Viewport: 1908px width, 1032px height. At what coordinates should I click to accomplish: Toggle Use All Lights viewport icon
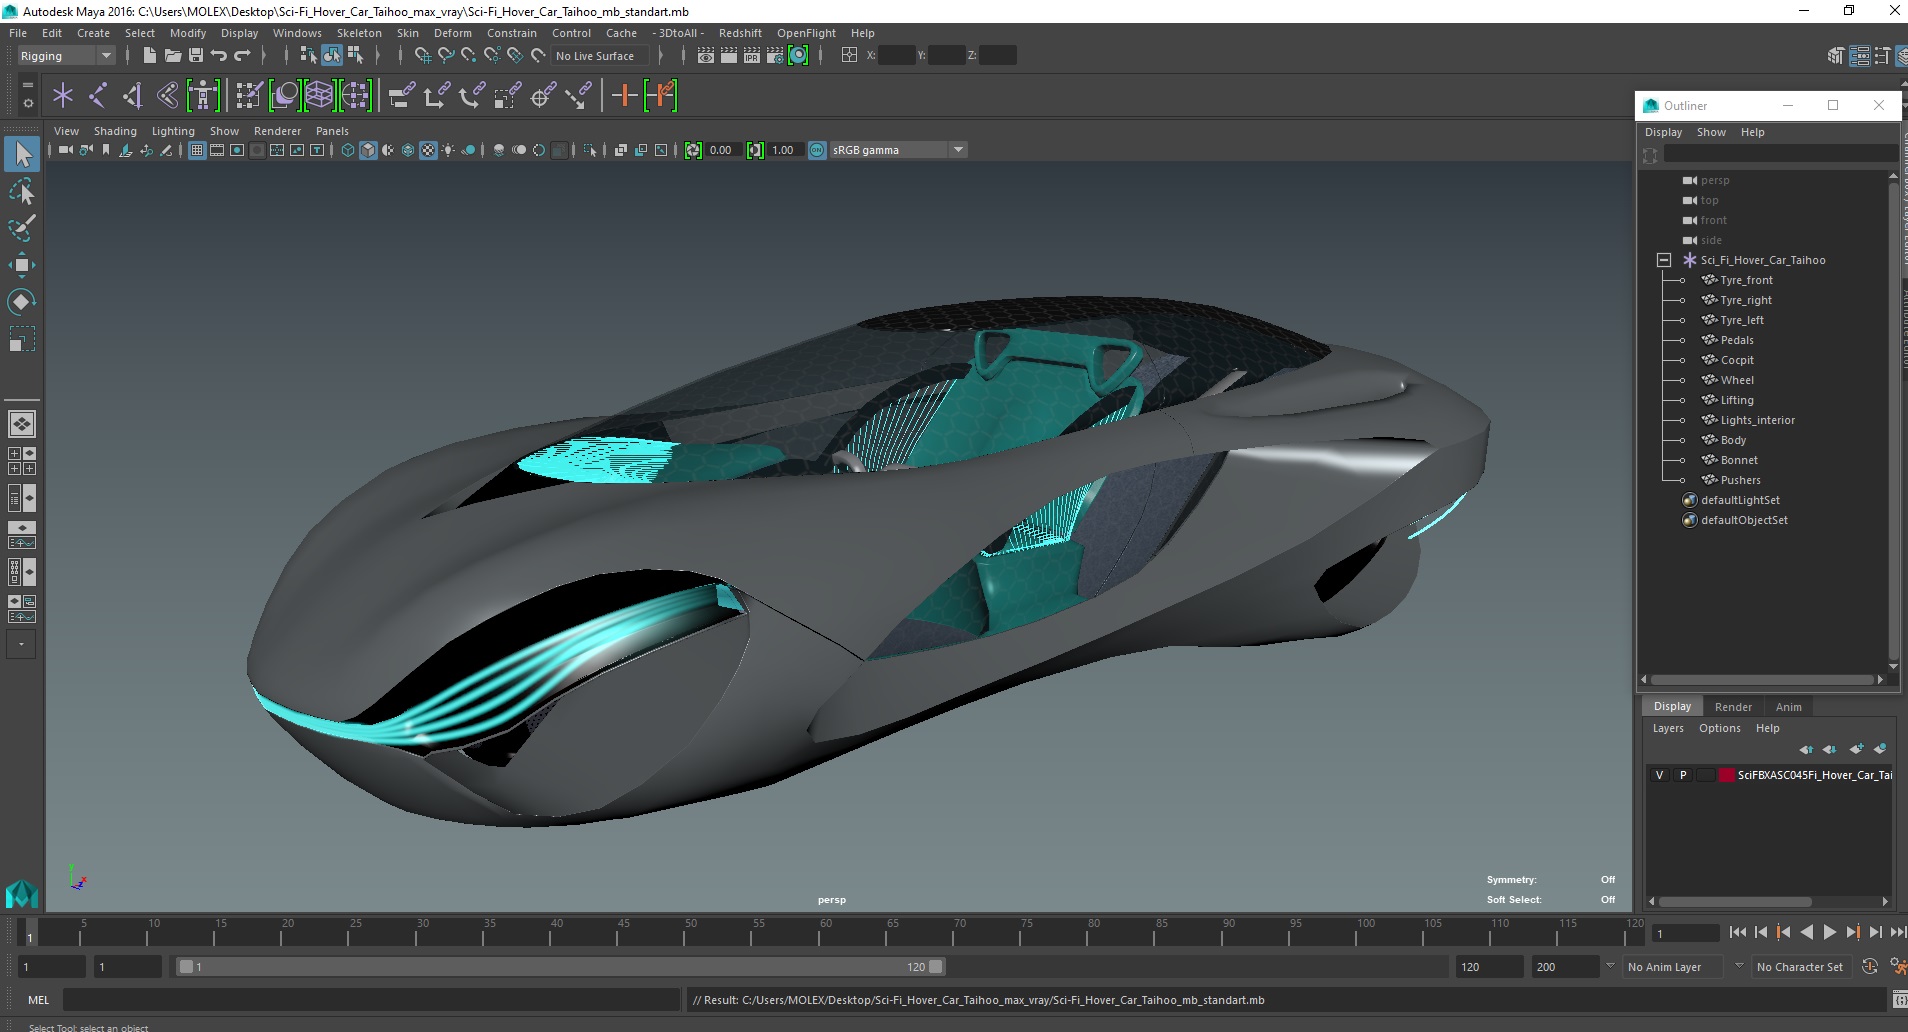(x=448, y=150)
